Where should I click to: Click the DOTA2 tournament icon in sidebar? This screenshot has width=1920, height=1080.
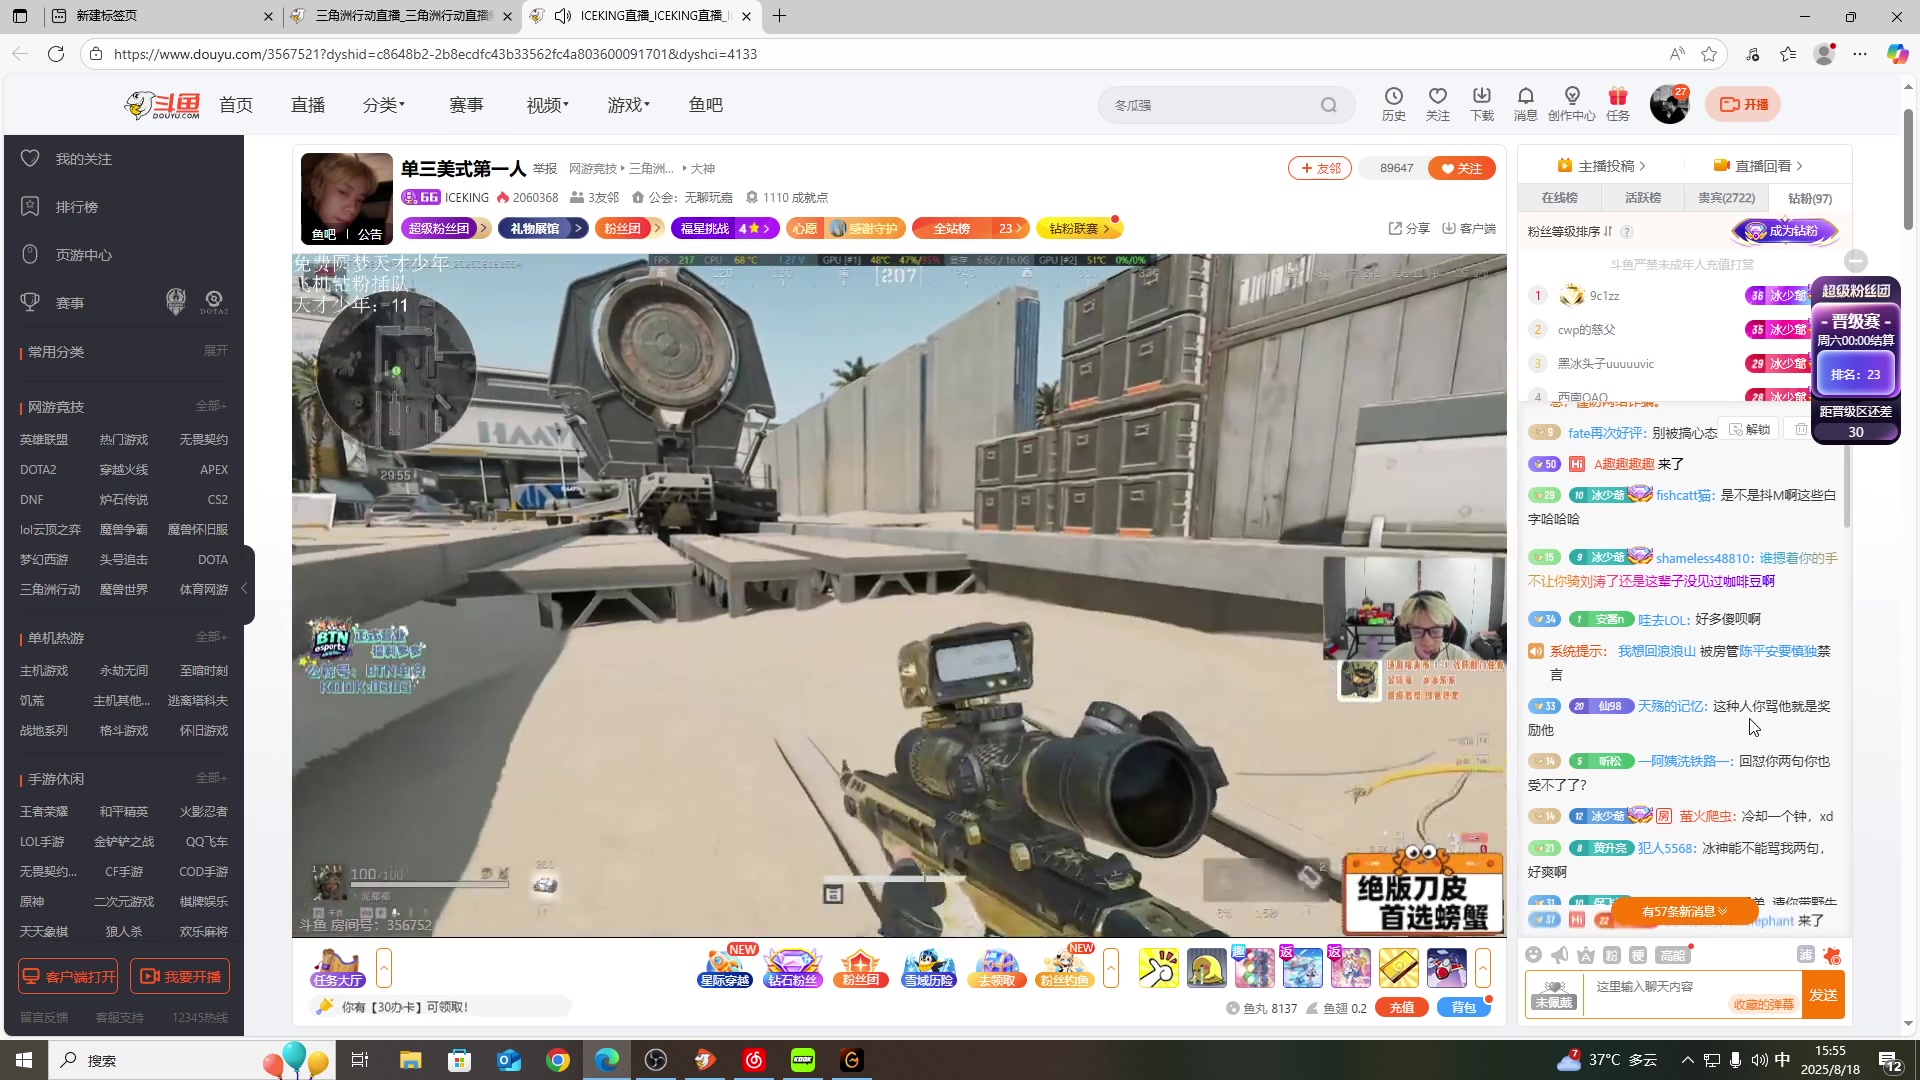[213, 302]
